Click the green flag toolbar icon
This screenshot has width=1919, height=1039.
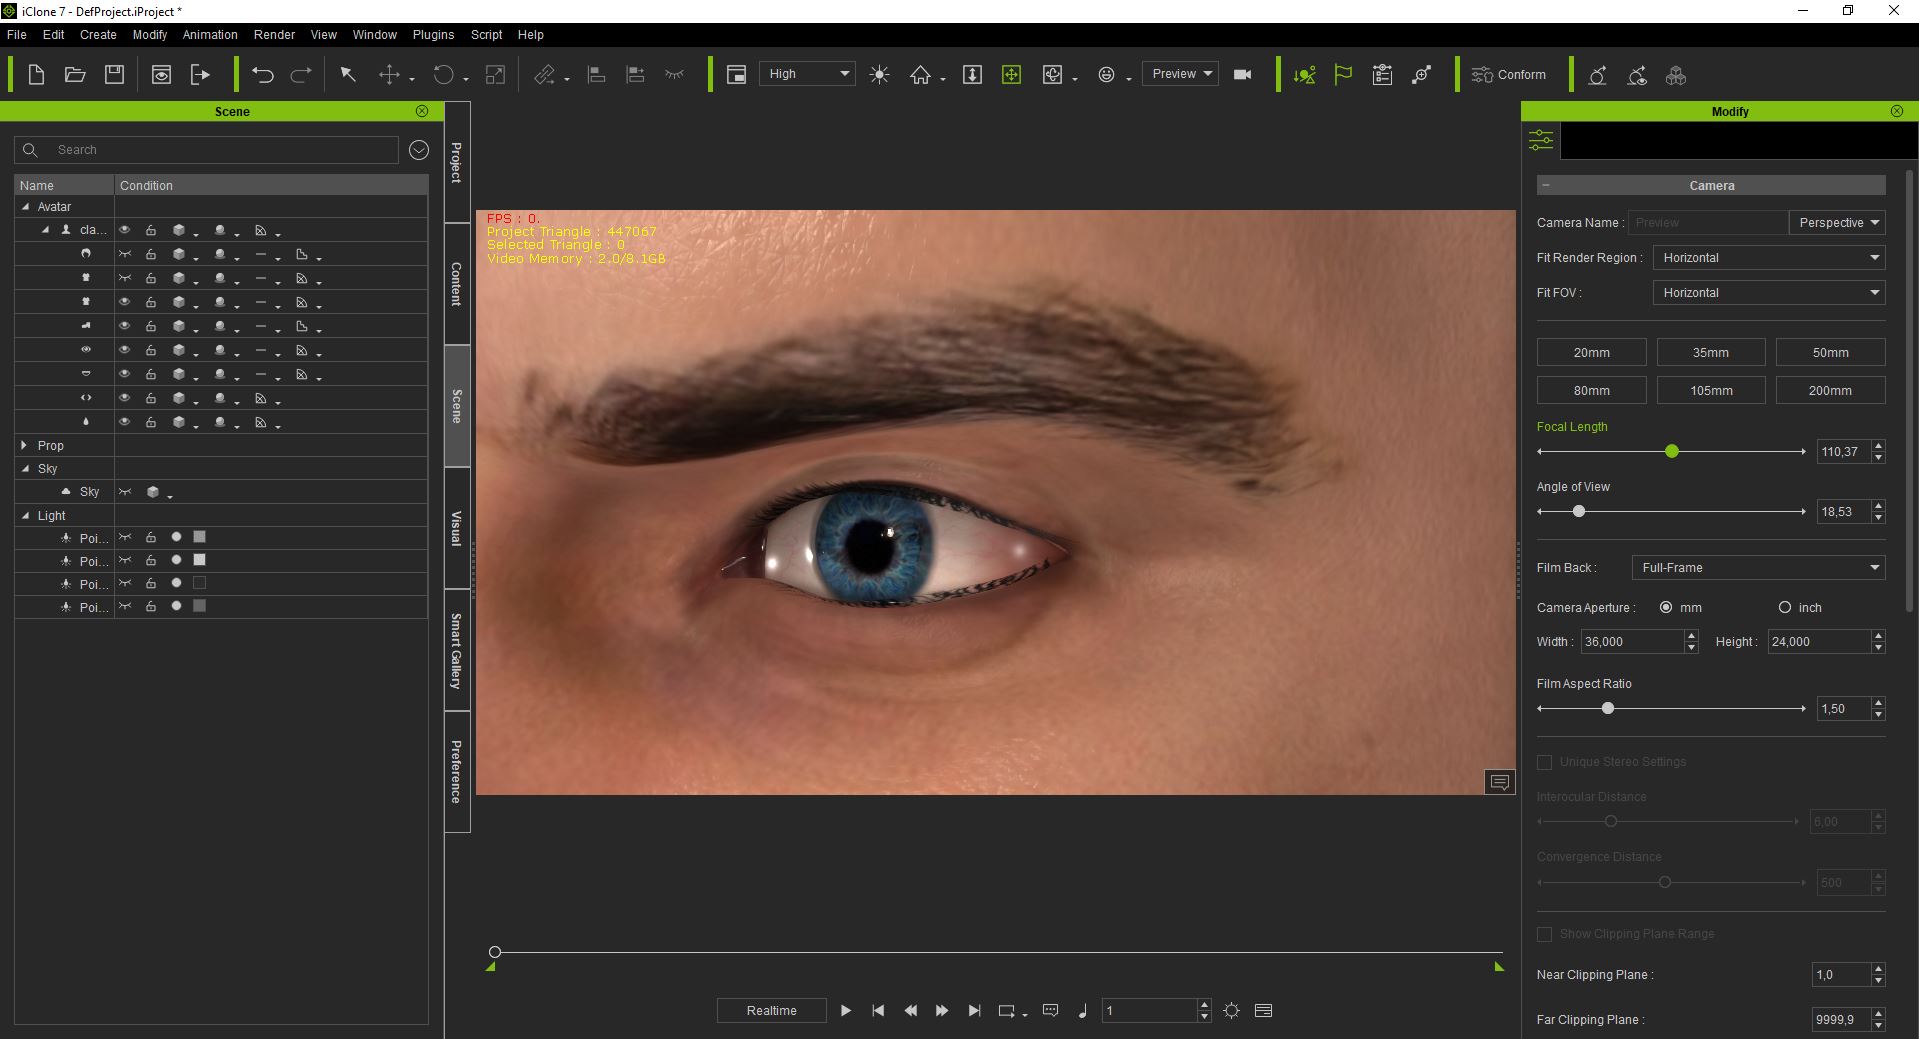[1343, 75]
